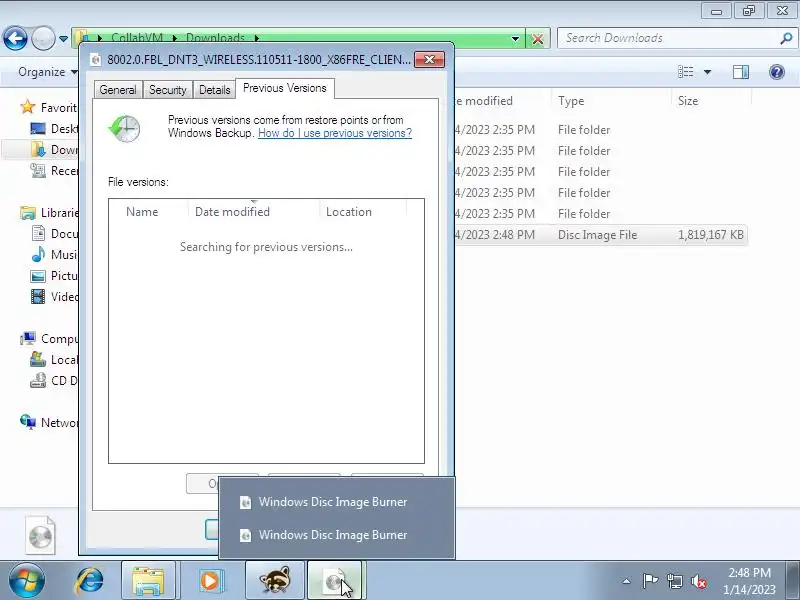
Task: Go back with Explorer's Back arrow
Action: tap(15, 38)
